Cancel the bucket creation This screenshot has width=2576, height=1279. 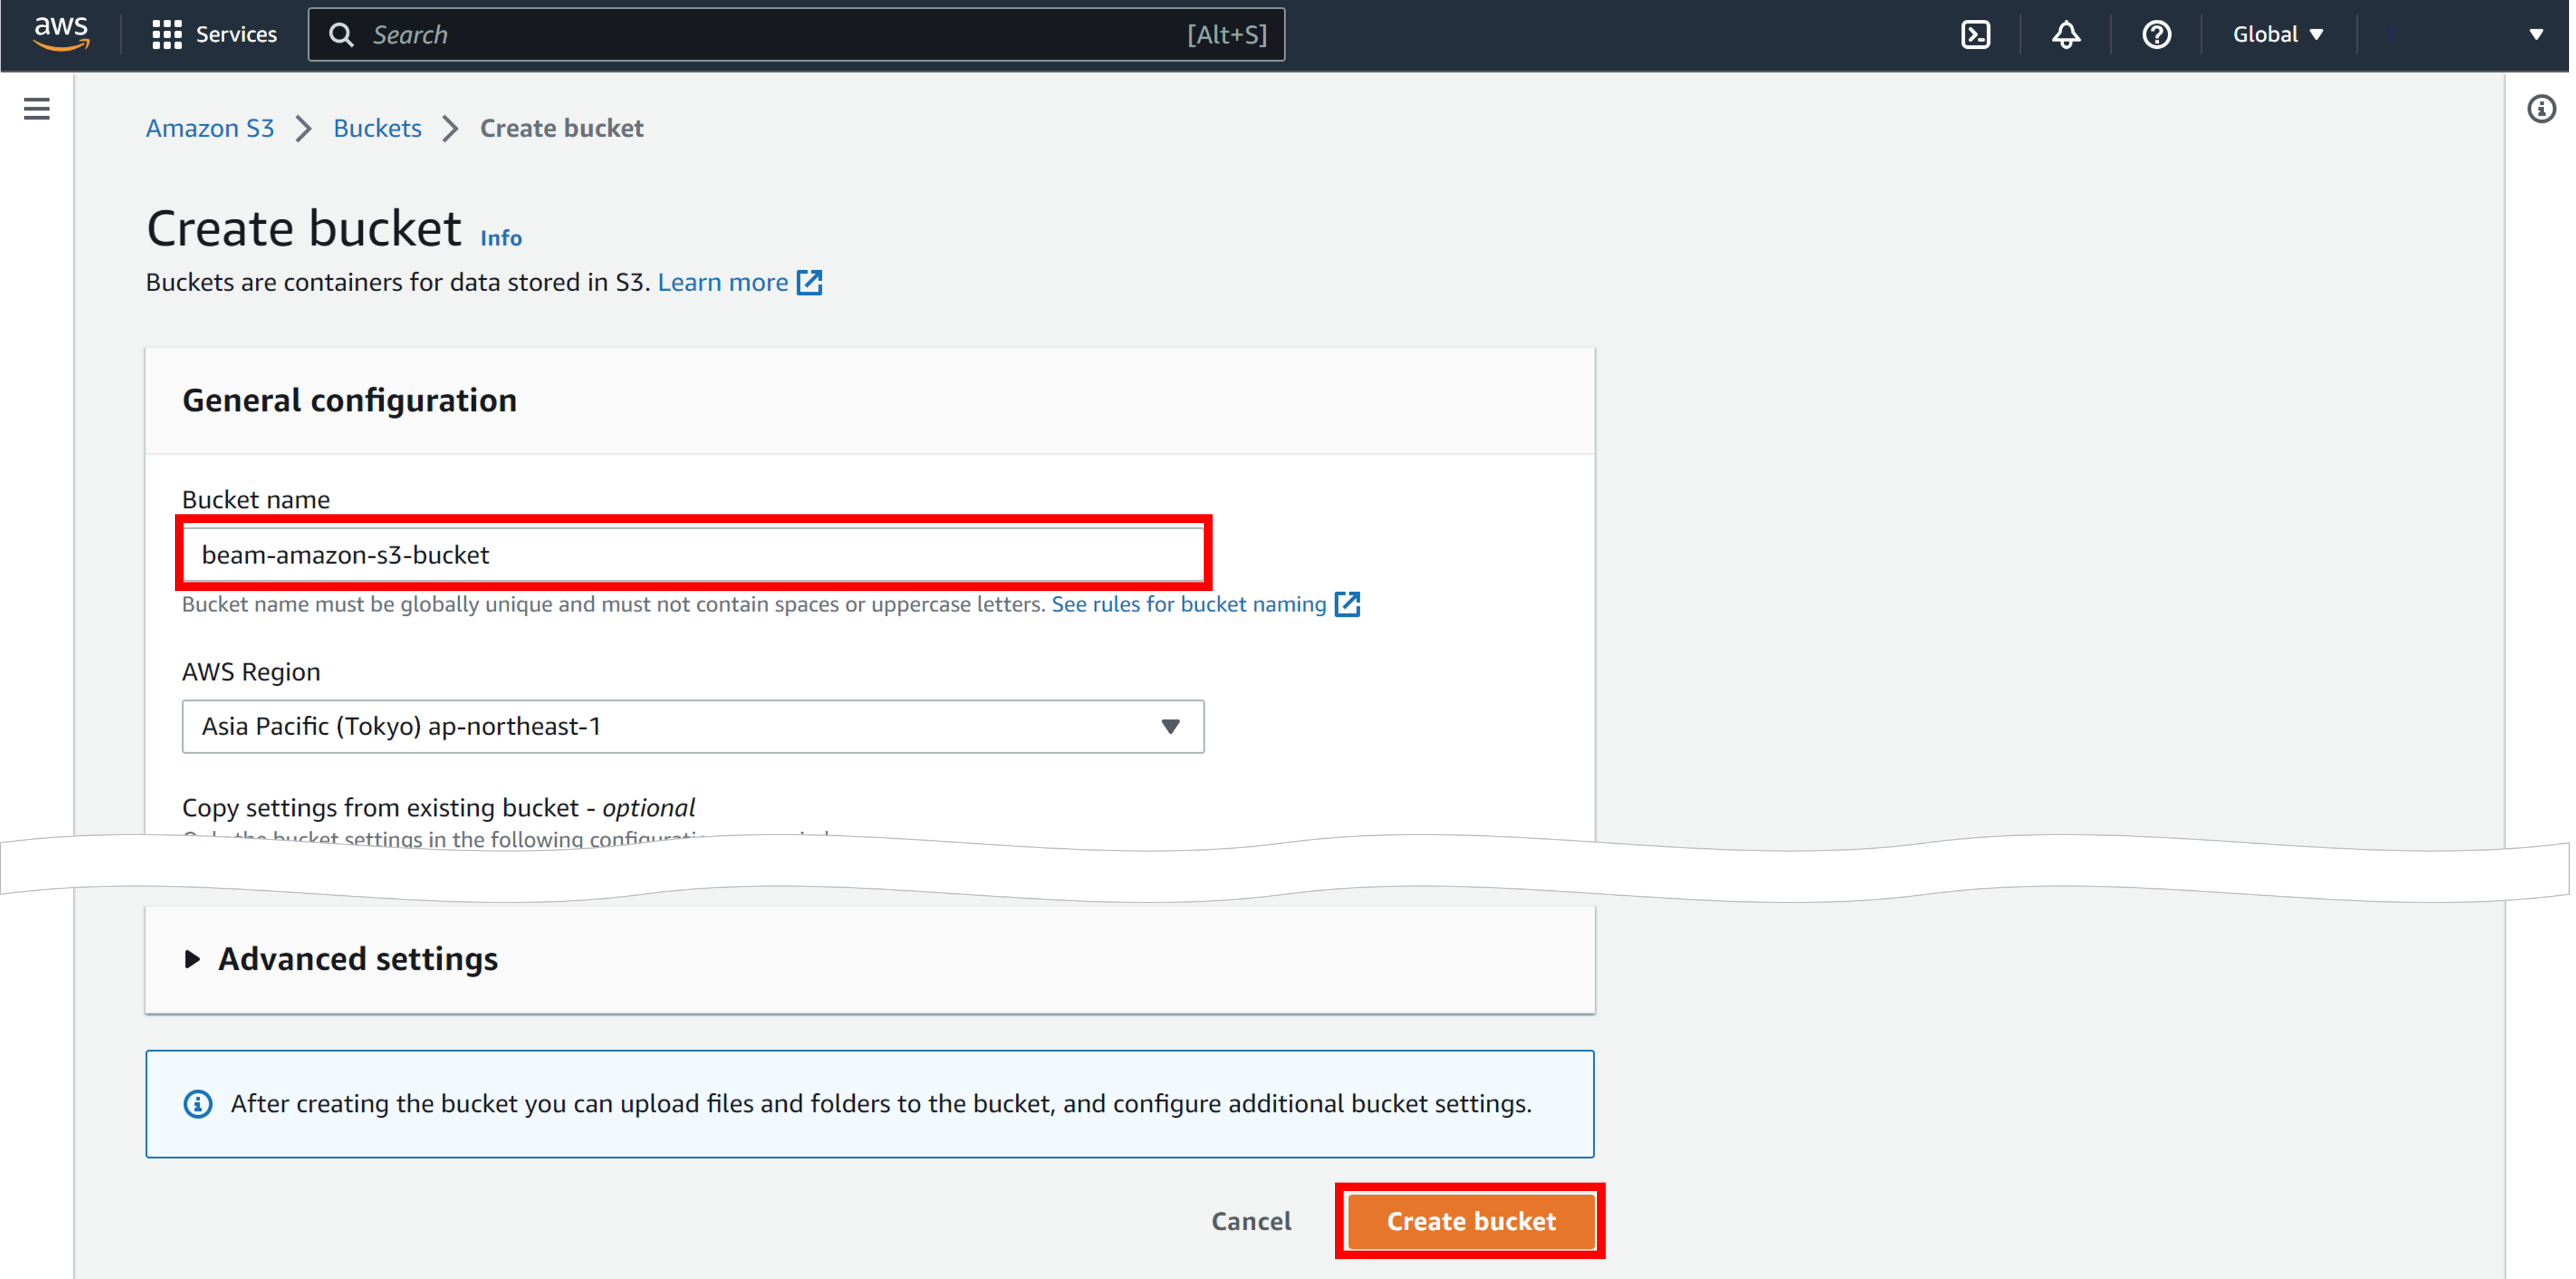tap(1250, 1221)
